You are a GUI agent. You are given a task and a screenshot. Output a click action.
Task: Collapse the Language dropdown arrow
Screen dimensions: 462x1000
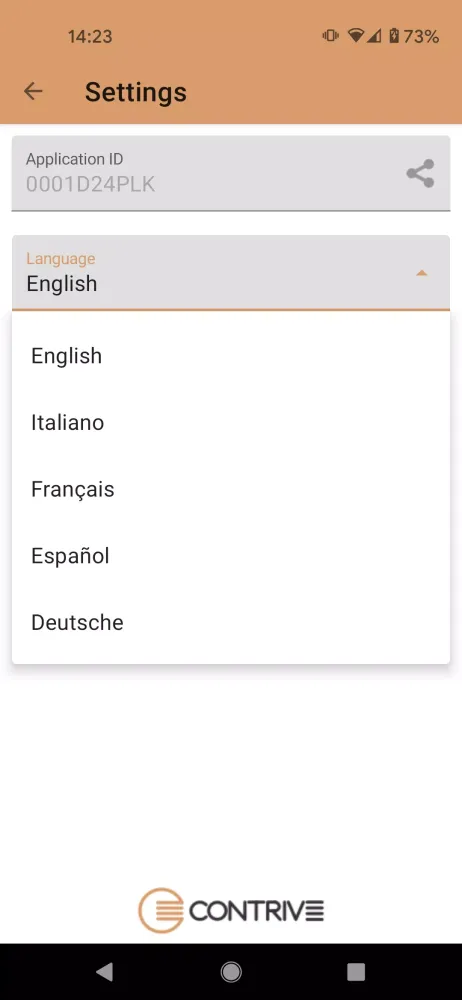point(421,273)
